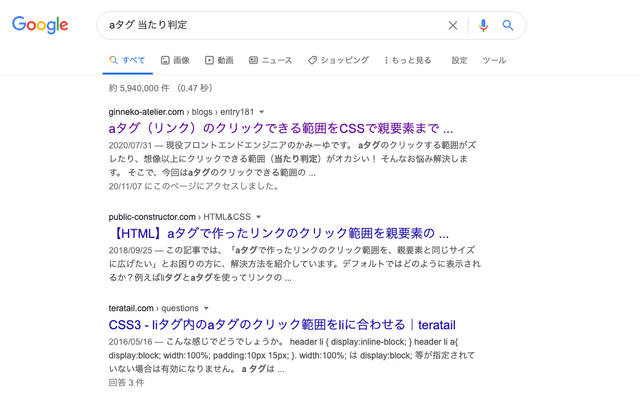Switch to the 動画 tab
The width and height of the screenshot is (640, 400).
219,60
